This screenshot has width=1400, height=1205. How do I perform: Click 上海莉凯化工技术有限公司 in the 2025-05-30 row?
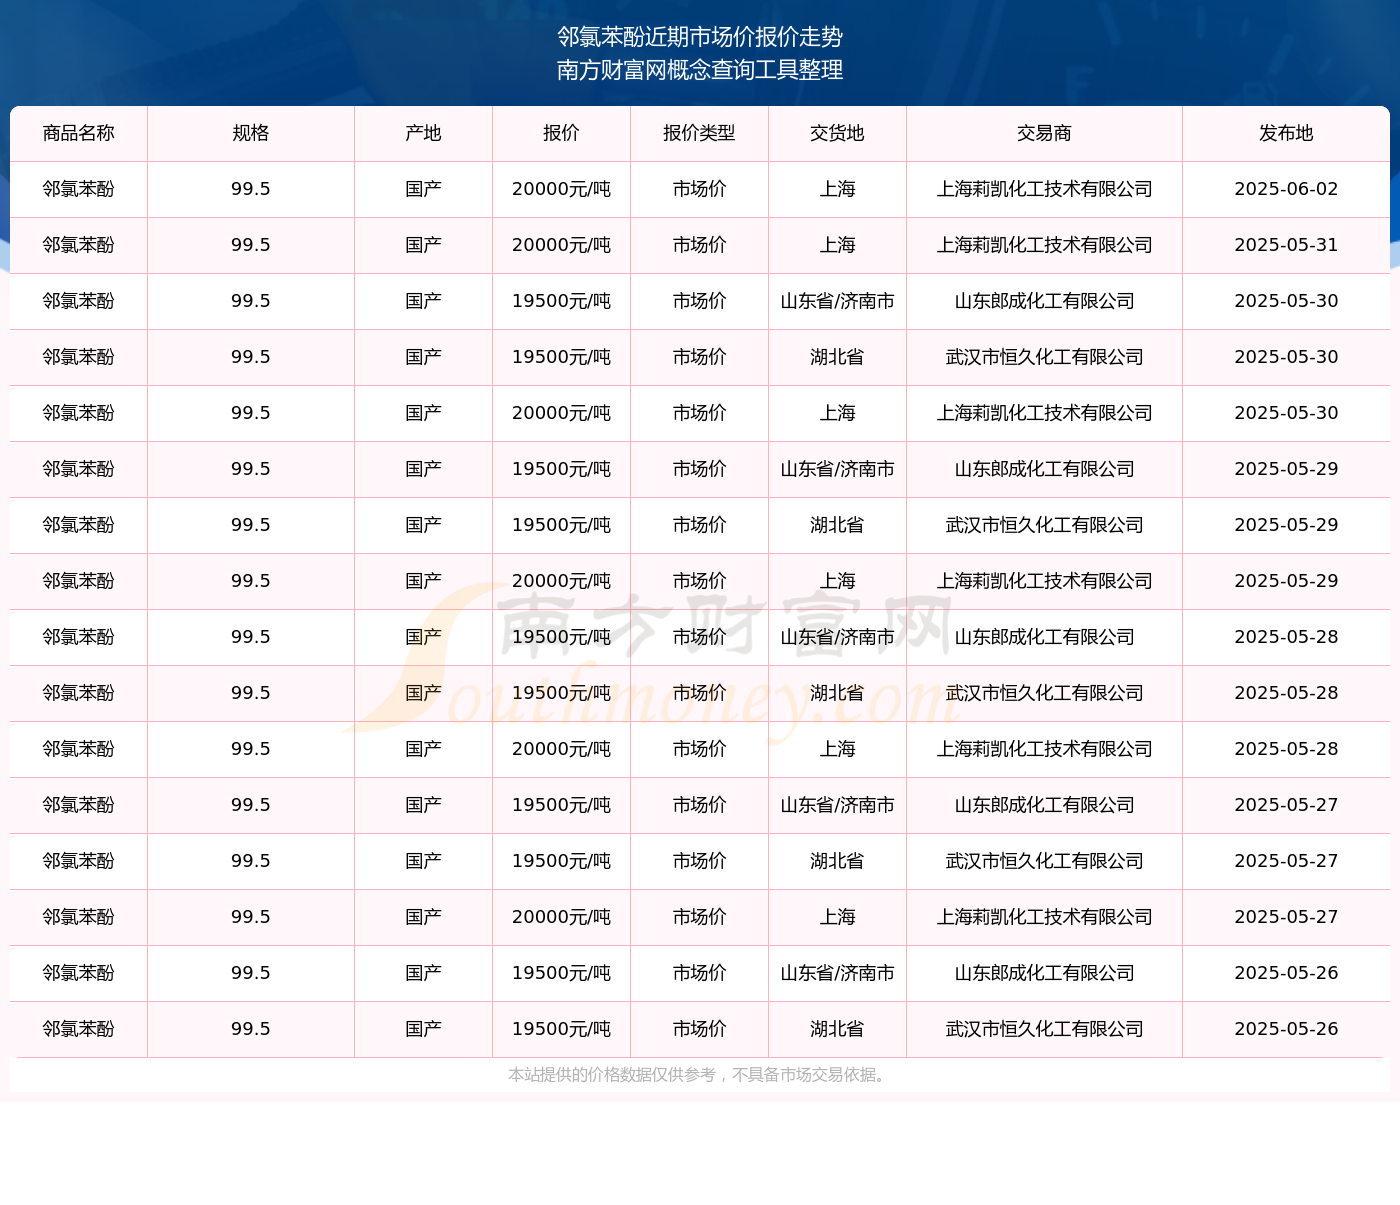point(1045,413)
